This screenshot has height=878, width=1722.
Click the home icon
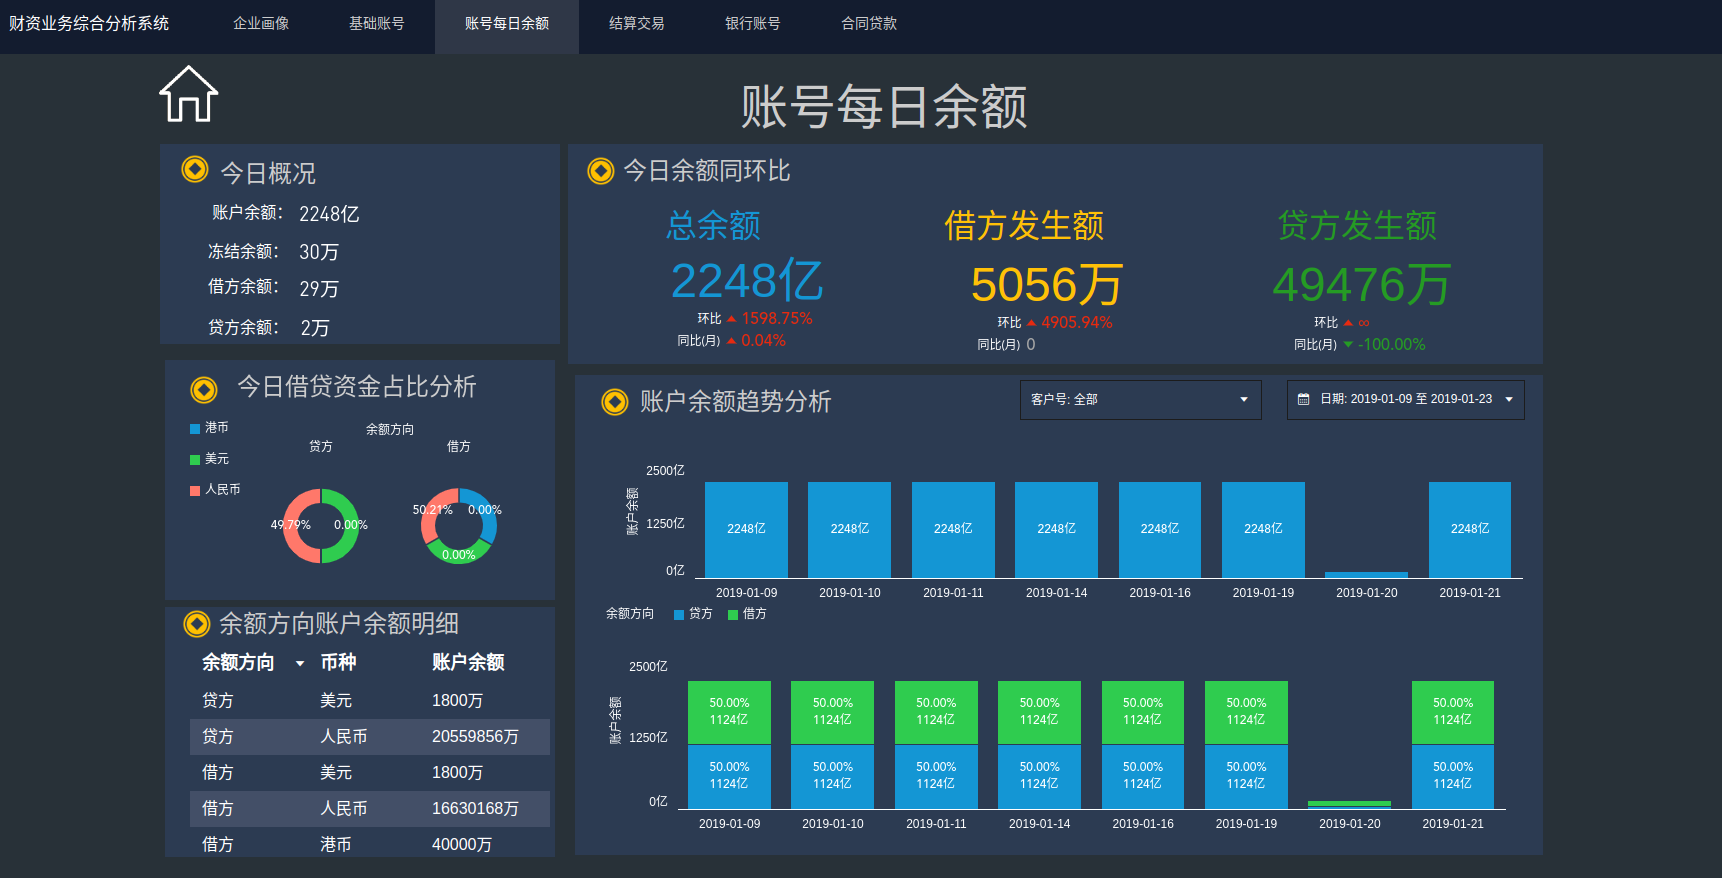coord(188,95)
